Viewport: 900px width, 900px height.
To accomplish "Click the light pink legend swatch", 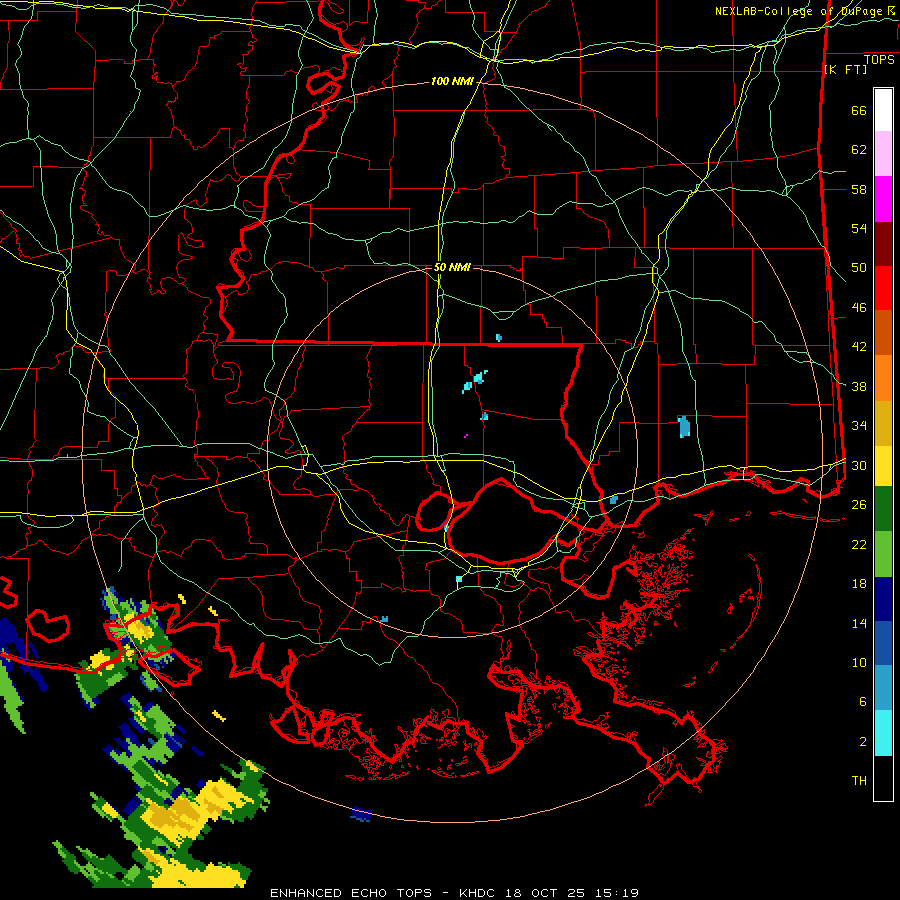I will [883, 154].
